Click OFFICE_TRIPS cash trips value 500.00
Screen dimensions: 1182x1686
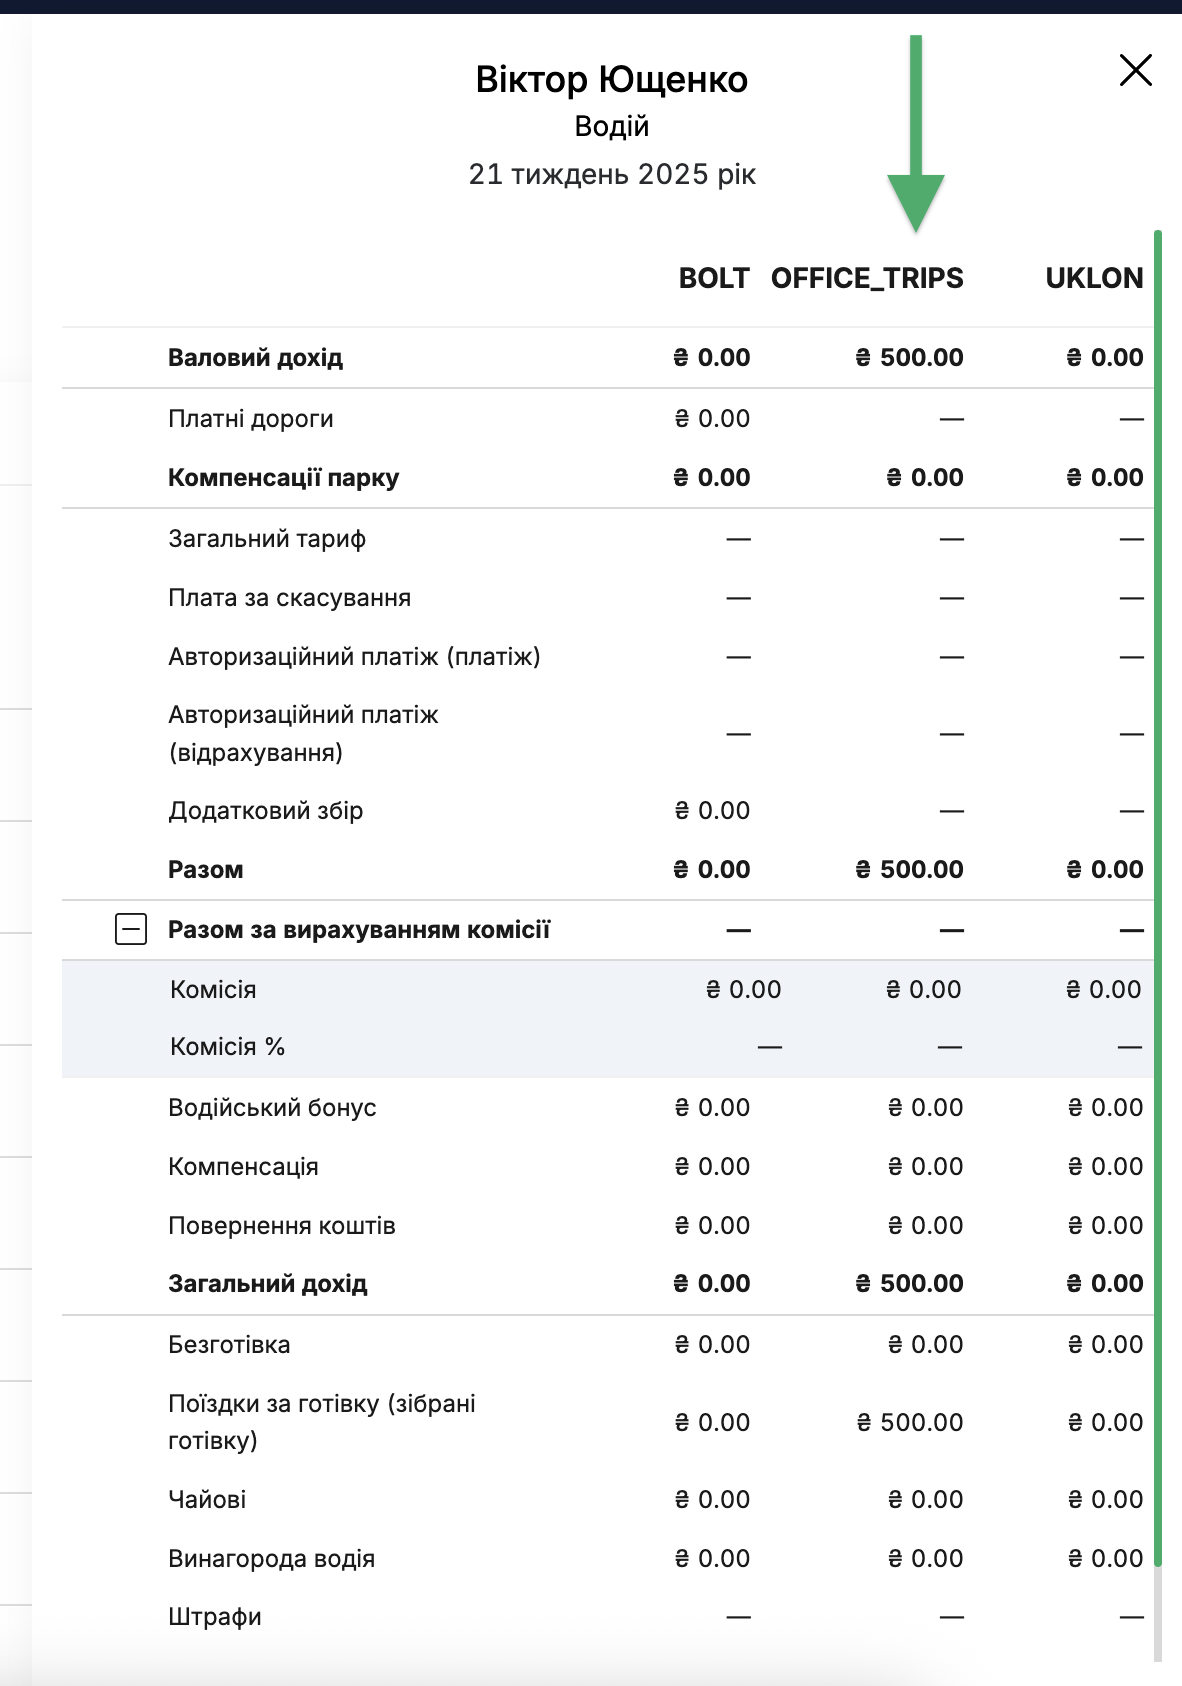click(x=910, y=1423)
